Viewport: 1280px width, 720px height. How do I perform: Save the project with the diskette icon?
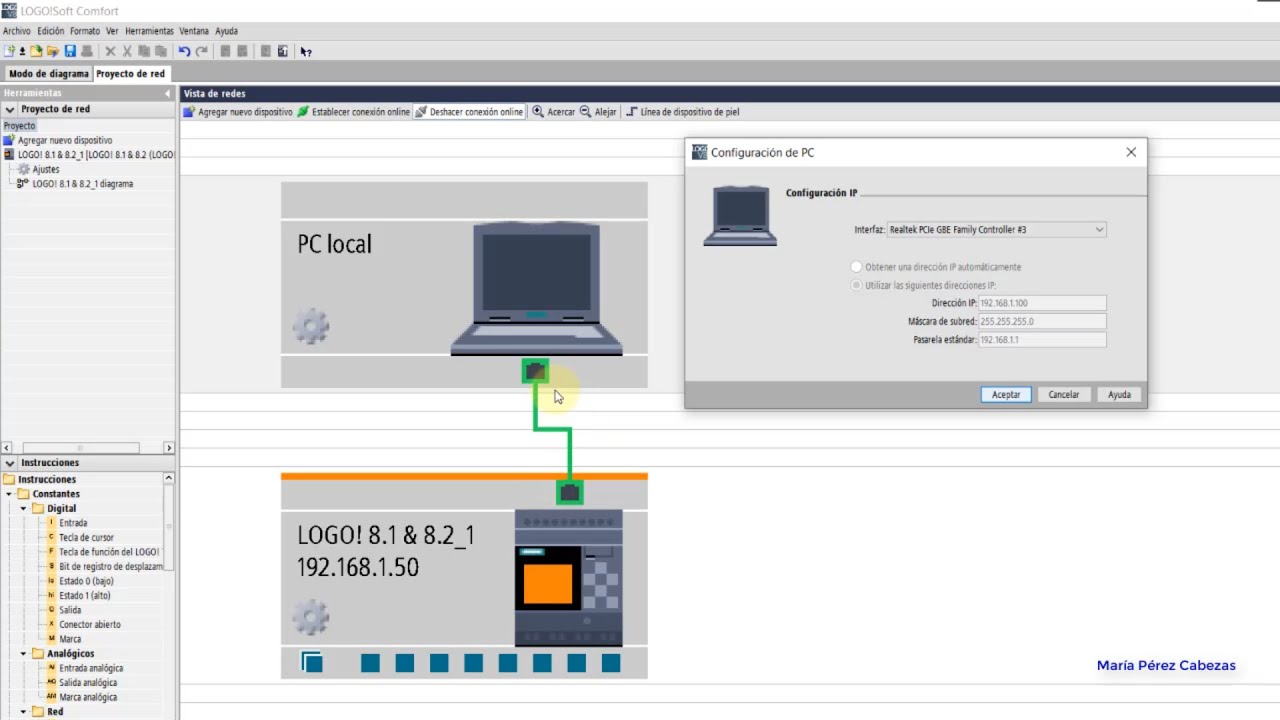coord(70,51)
